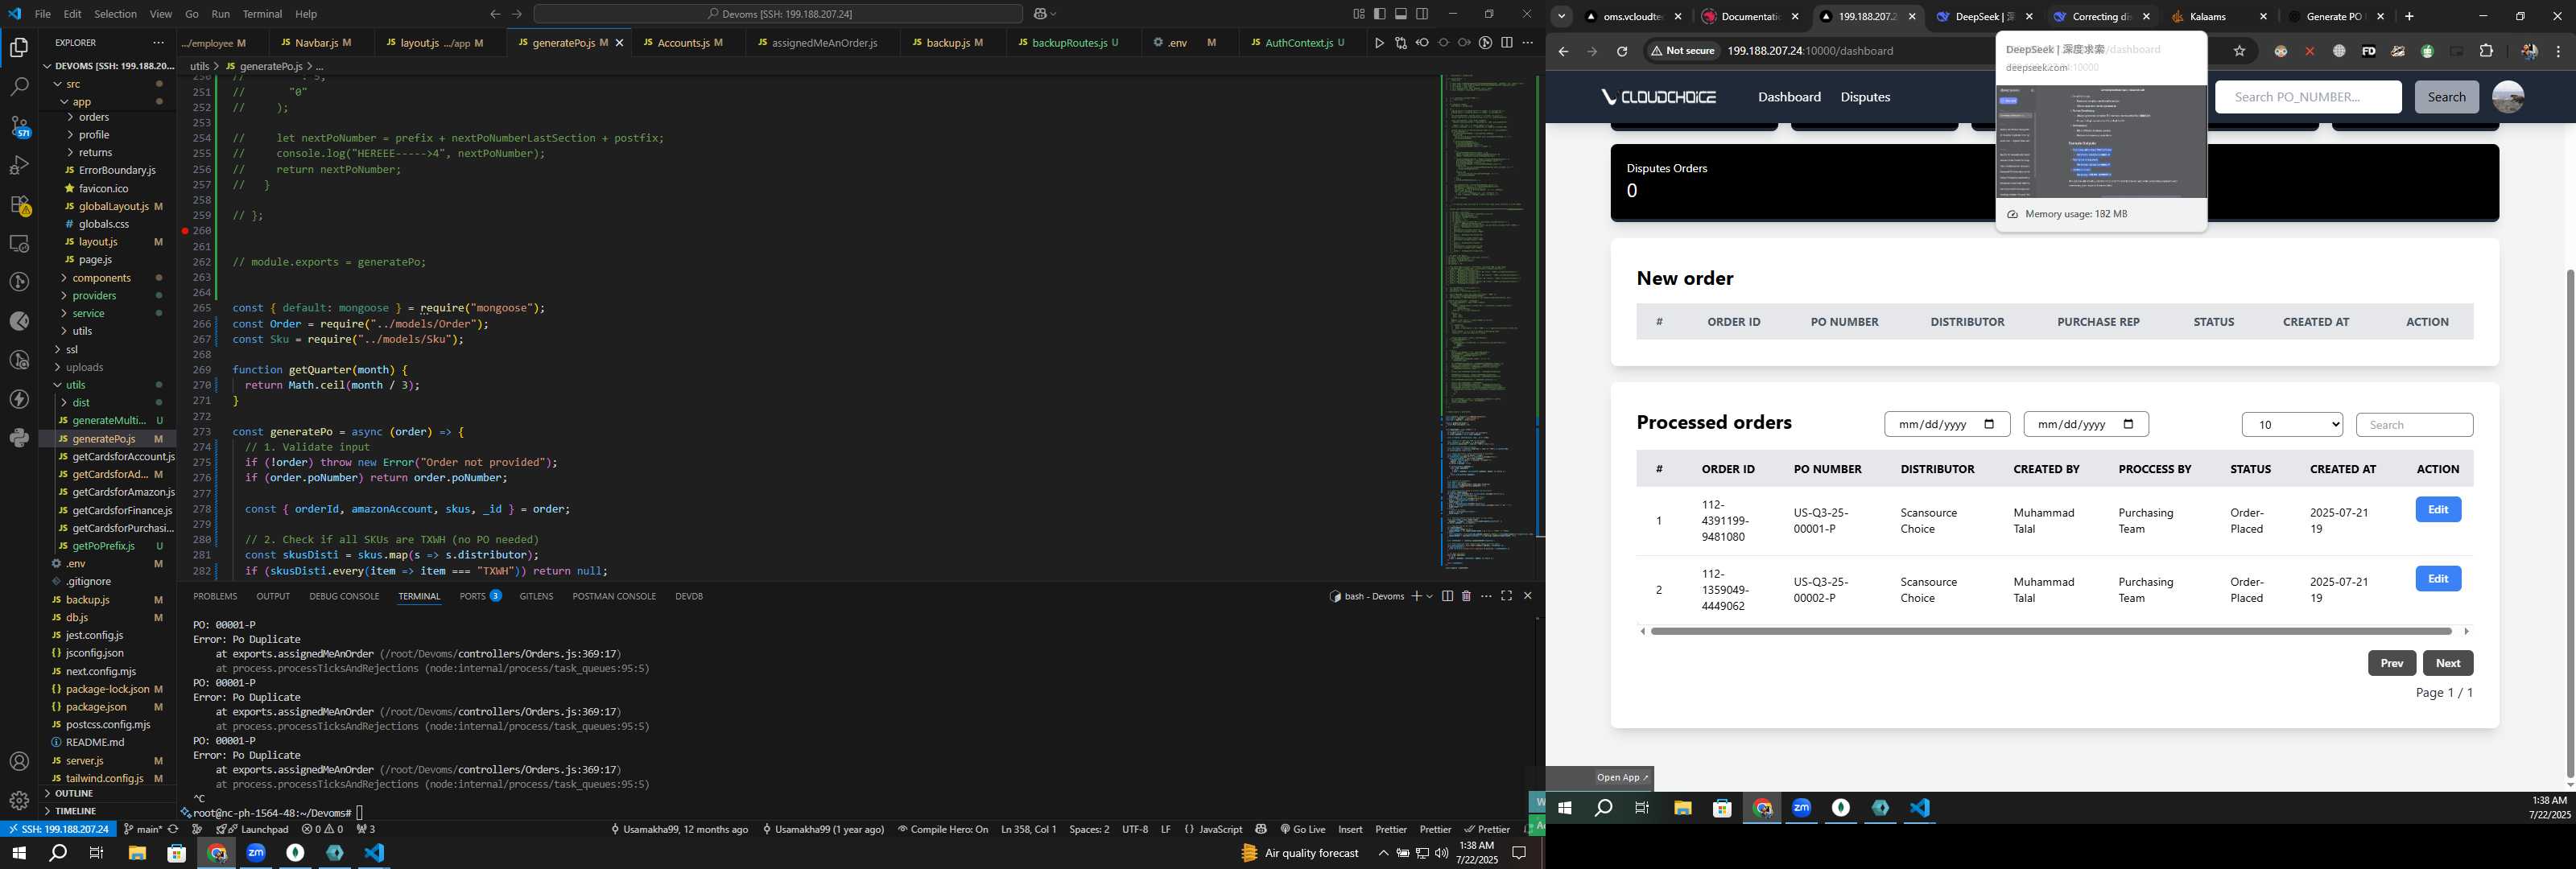Click the Next pagination button
The width and height of the screenshot is (2576, 869).
2448,663
